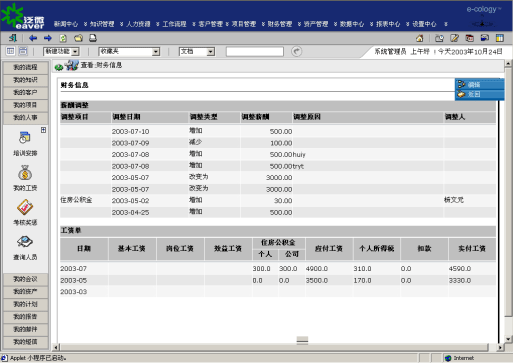
Task: Click the search text input field
Action: point(255,51)
